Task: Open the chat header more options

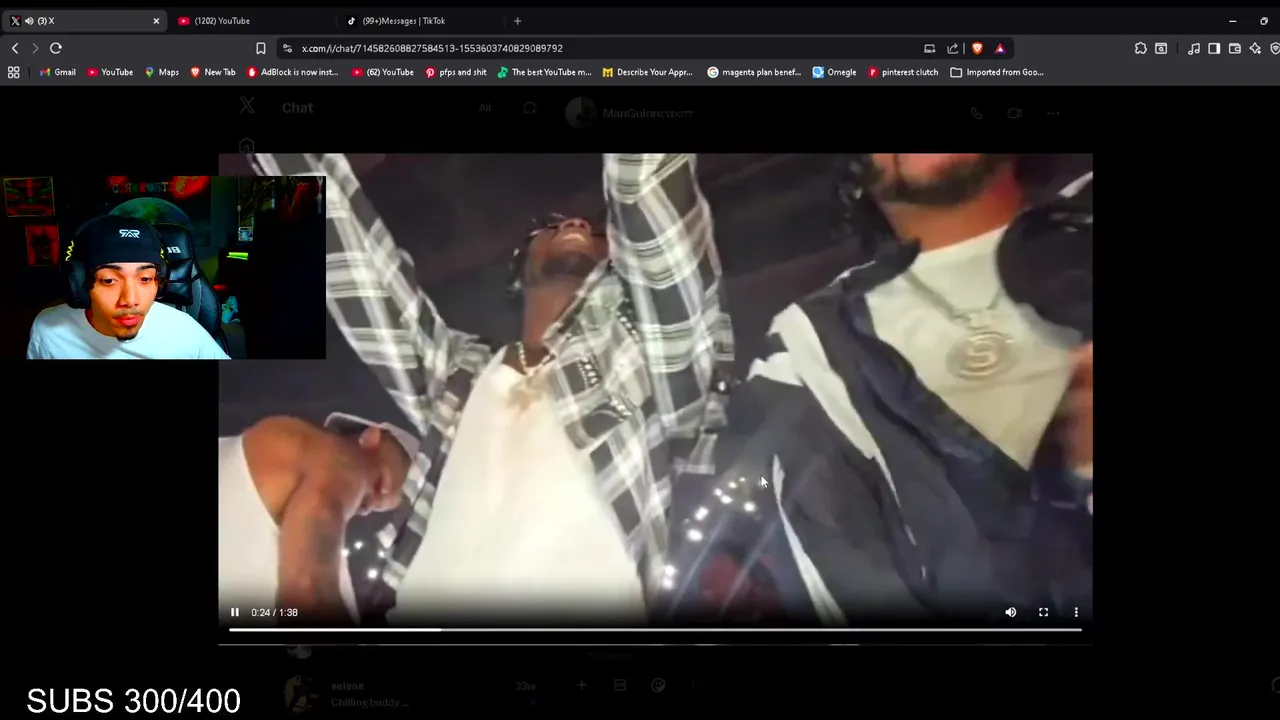Action: [x=1052, y=113]
